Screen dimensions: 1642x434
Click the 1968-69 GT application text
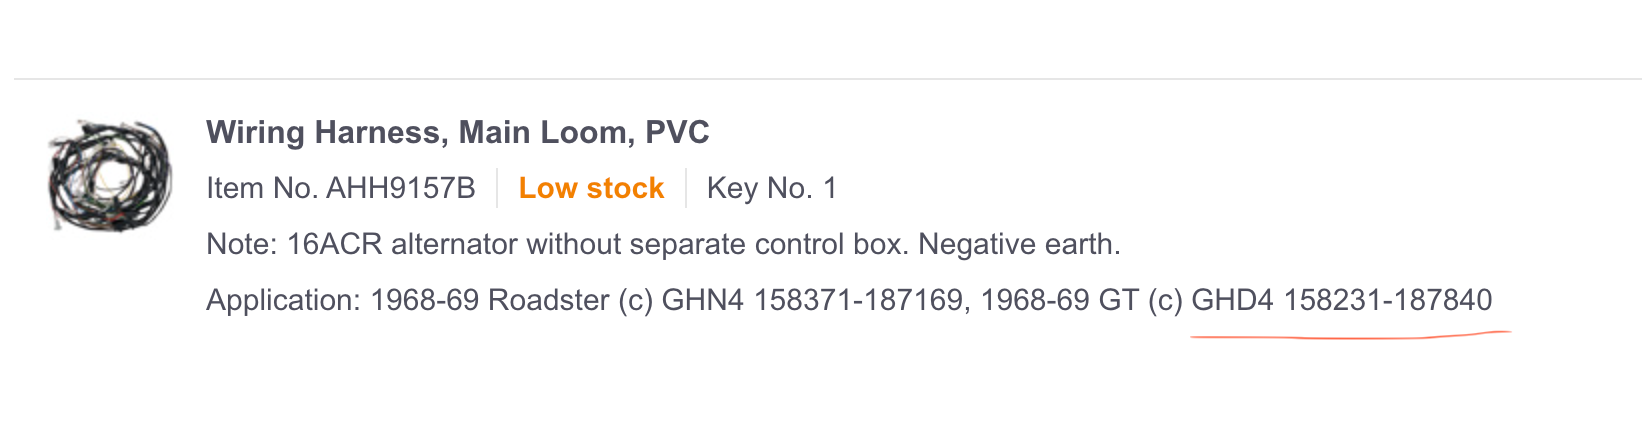pos(1059,300)
